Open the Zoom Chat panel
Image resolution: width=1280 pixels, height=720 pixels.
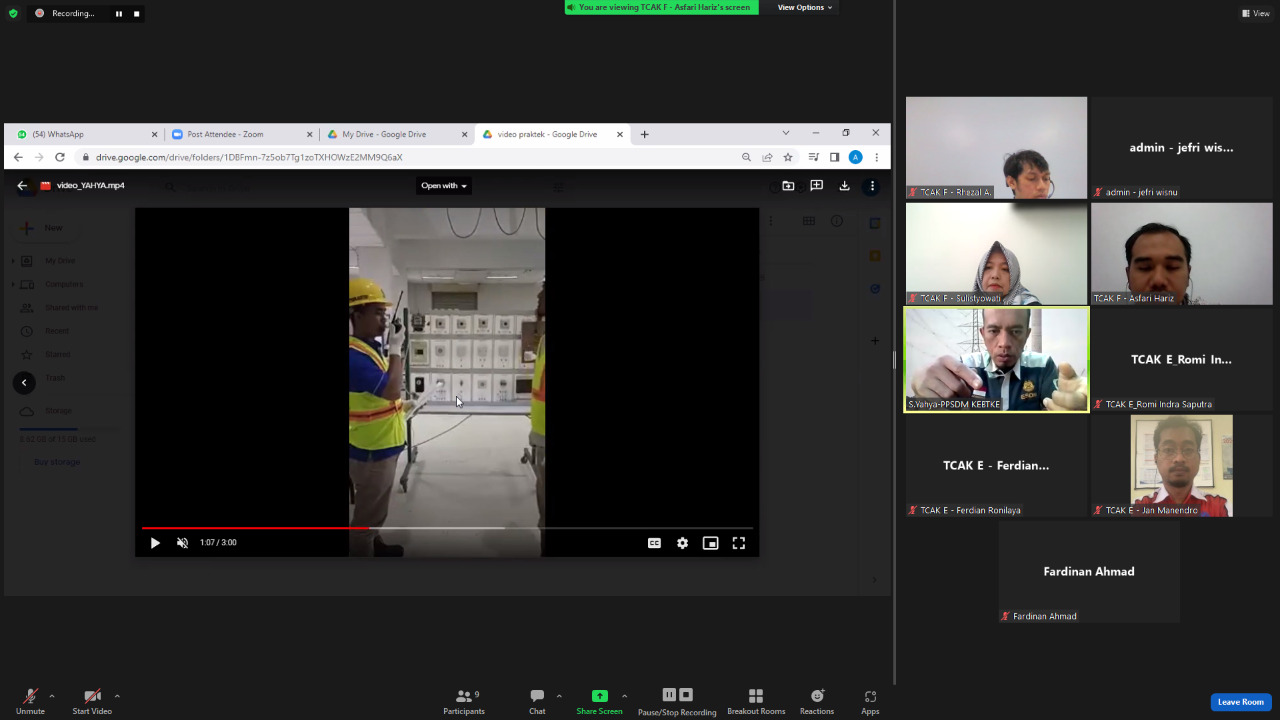537,701
